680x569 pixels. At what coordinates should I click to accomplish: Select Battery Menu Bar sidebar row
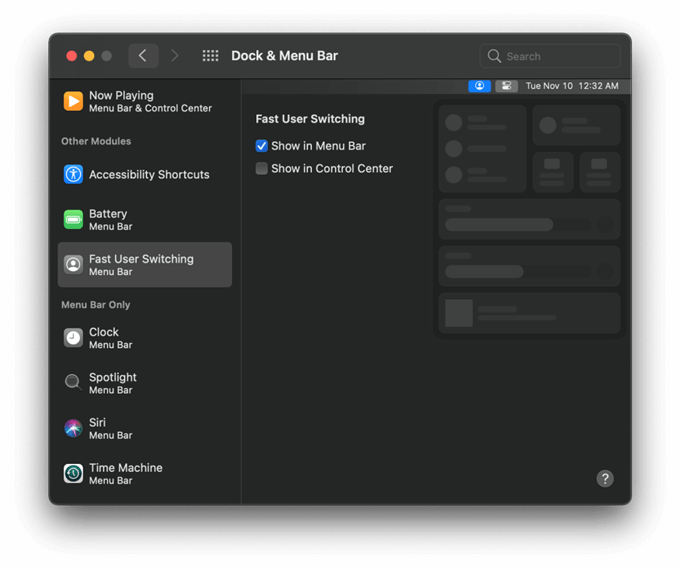145,219
